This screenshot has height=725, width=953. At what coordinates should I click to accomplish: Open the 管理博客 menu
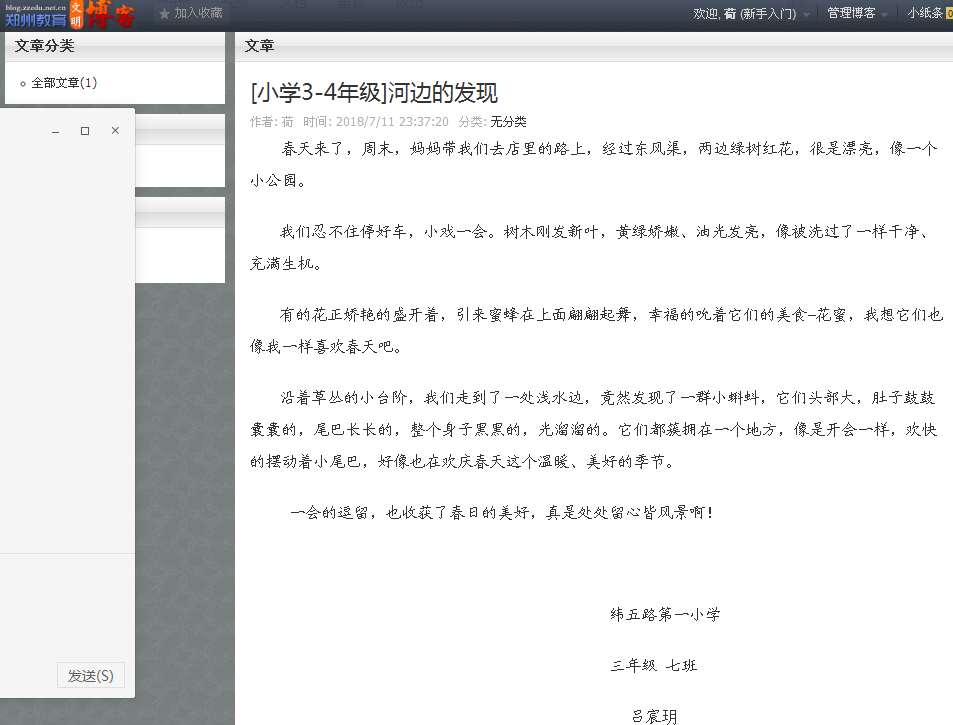click(x=850, y=13)
